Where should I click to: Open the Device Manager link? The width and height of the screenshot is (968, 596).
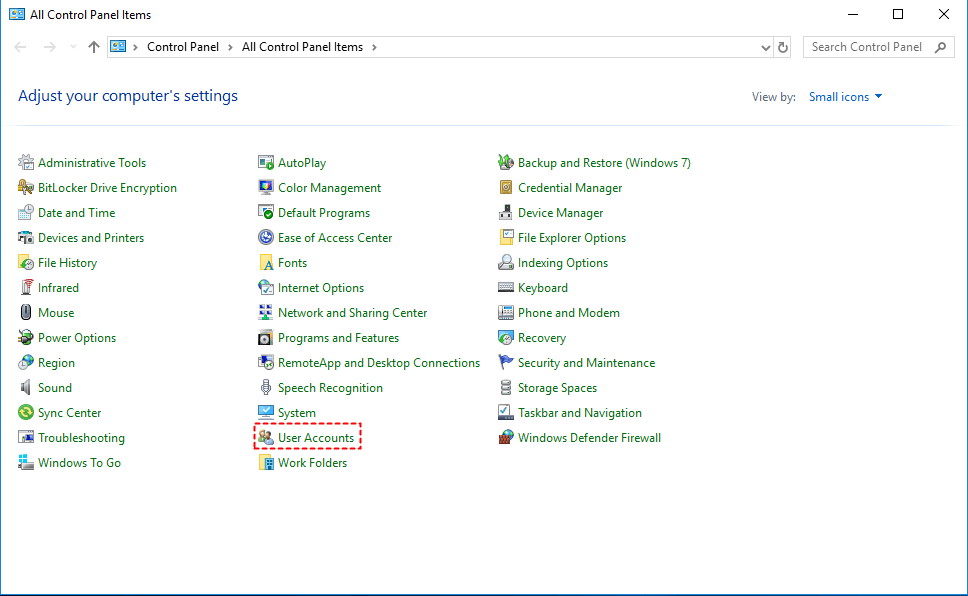[x=561, y=212]
